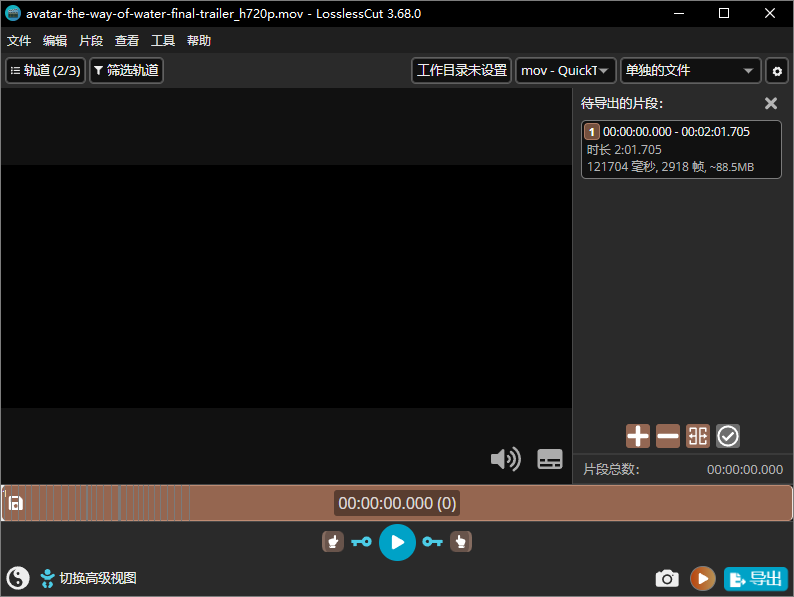Open the 片段 menu

(x=91, y=41)
